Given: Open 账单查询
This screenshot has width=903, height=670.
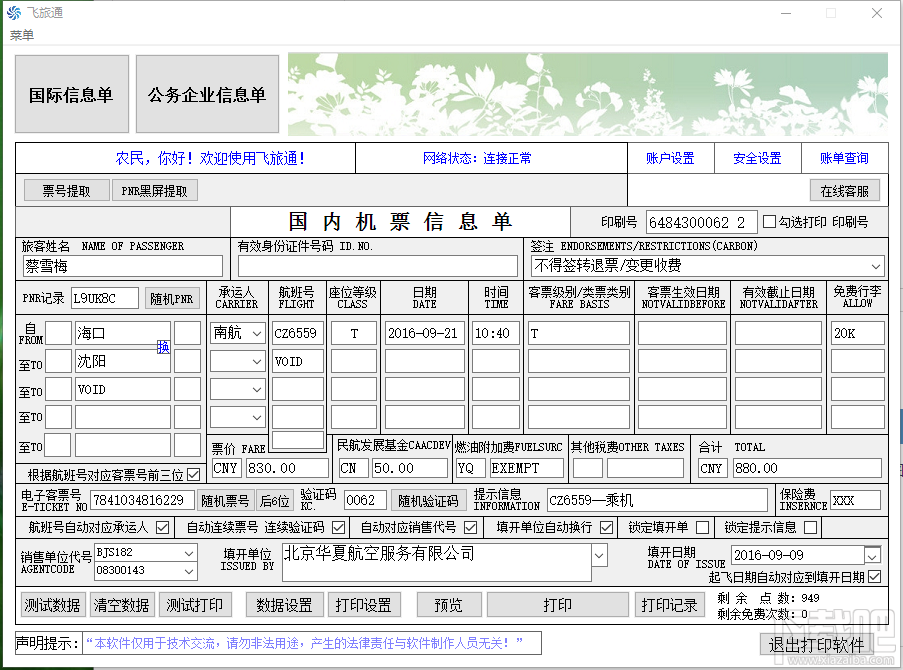Looking at the screenshot, I should coord(844,158).
